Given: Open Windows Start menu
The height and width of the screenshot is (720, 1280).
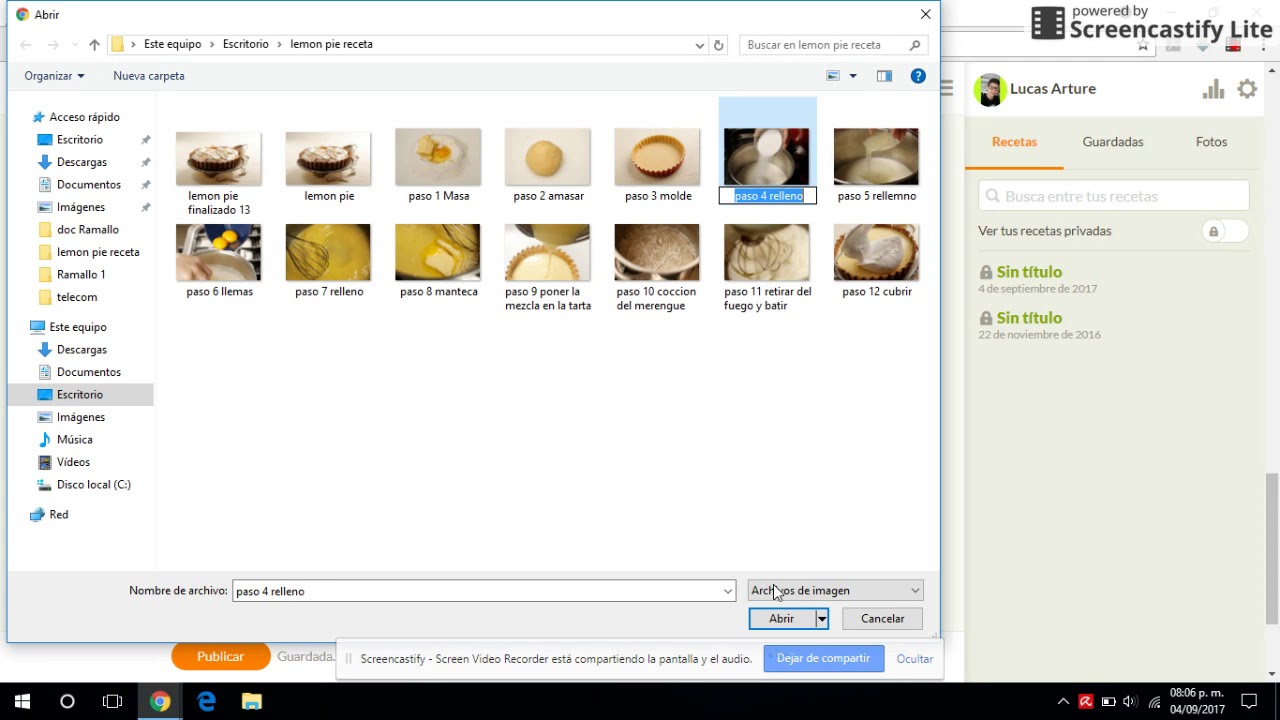Looking at the screenshot, I should coord(22,702).
